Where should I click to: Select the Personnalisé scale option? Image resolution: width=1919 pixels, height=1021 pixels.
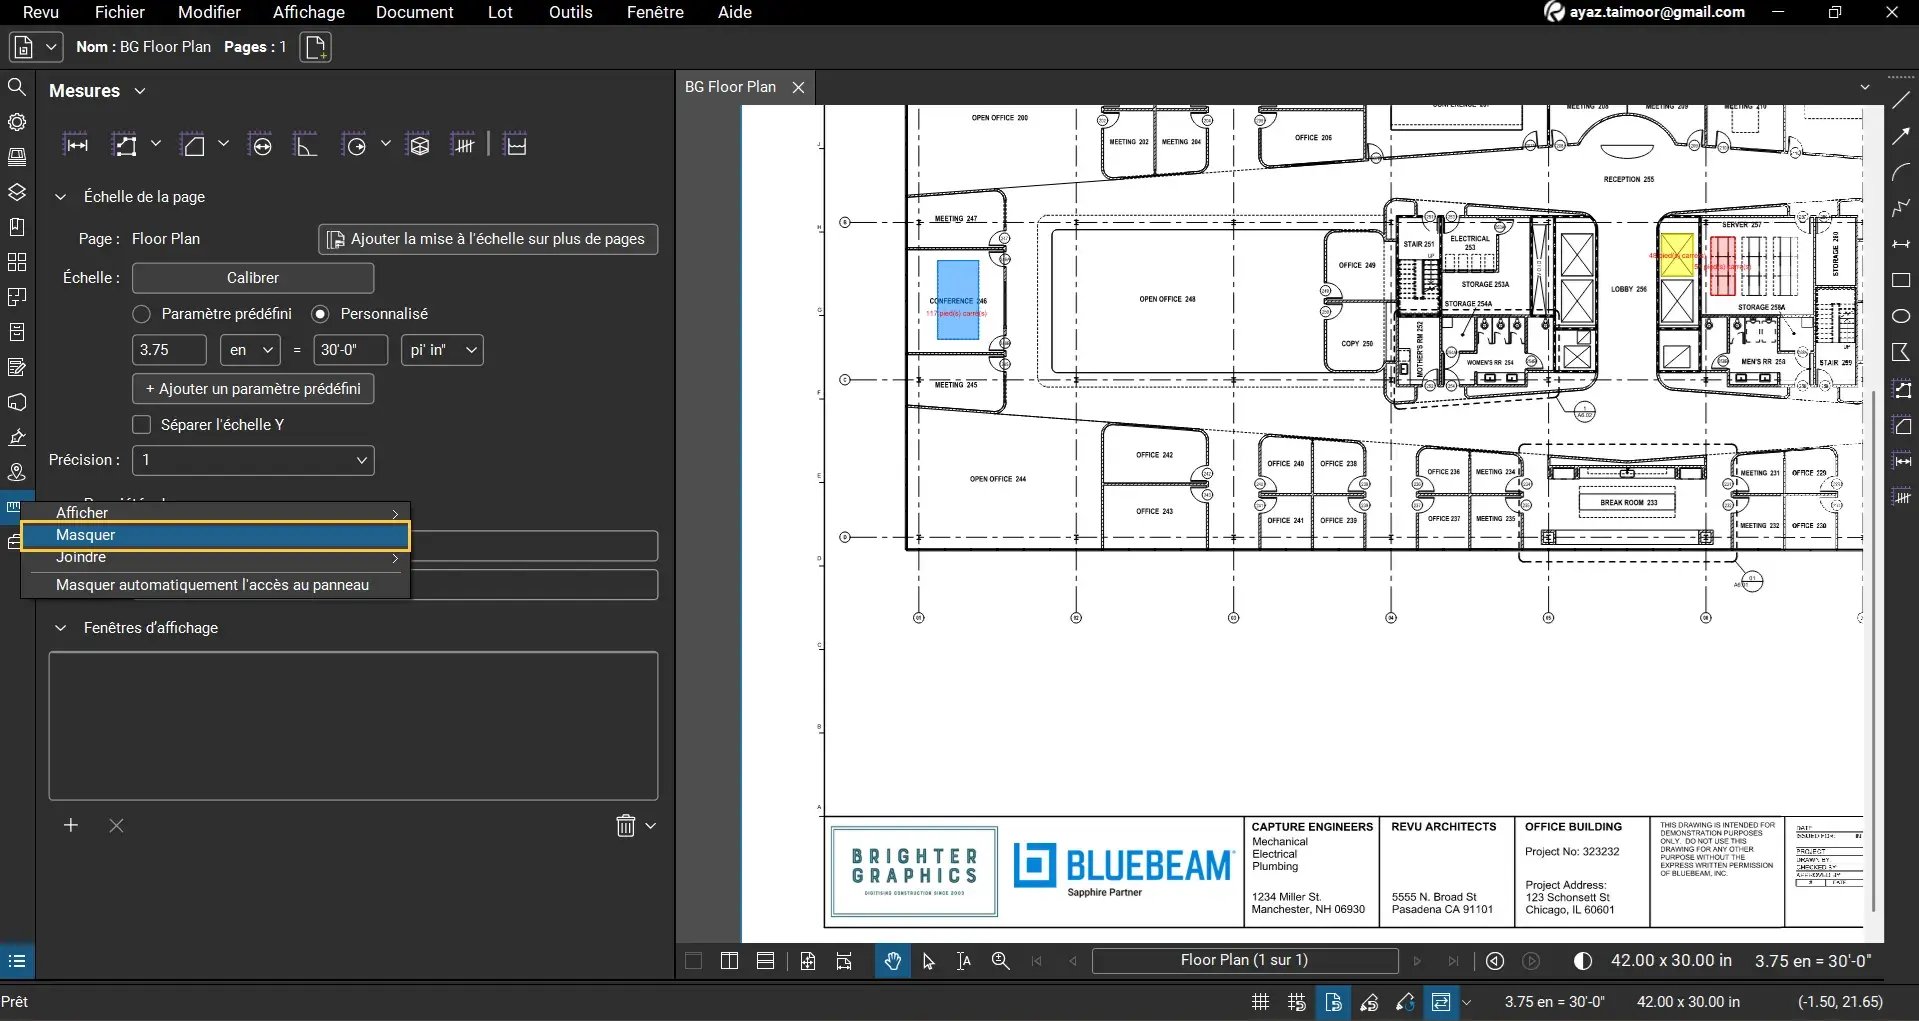pos(321,313)
